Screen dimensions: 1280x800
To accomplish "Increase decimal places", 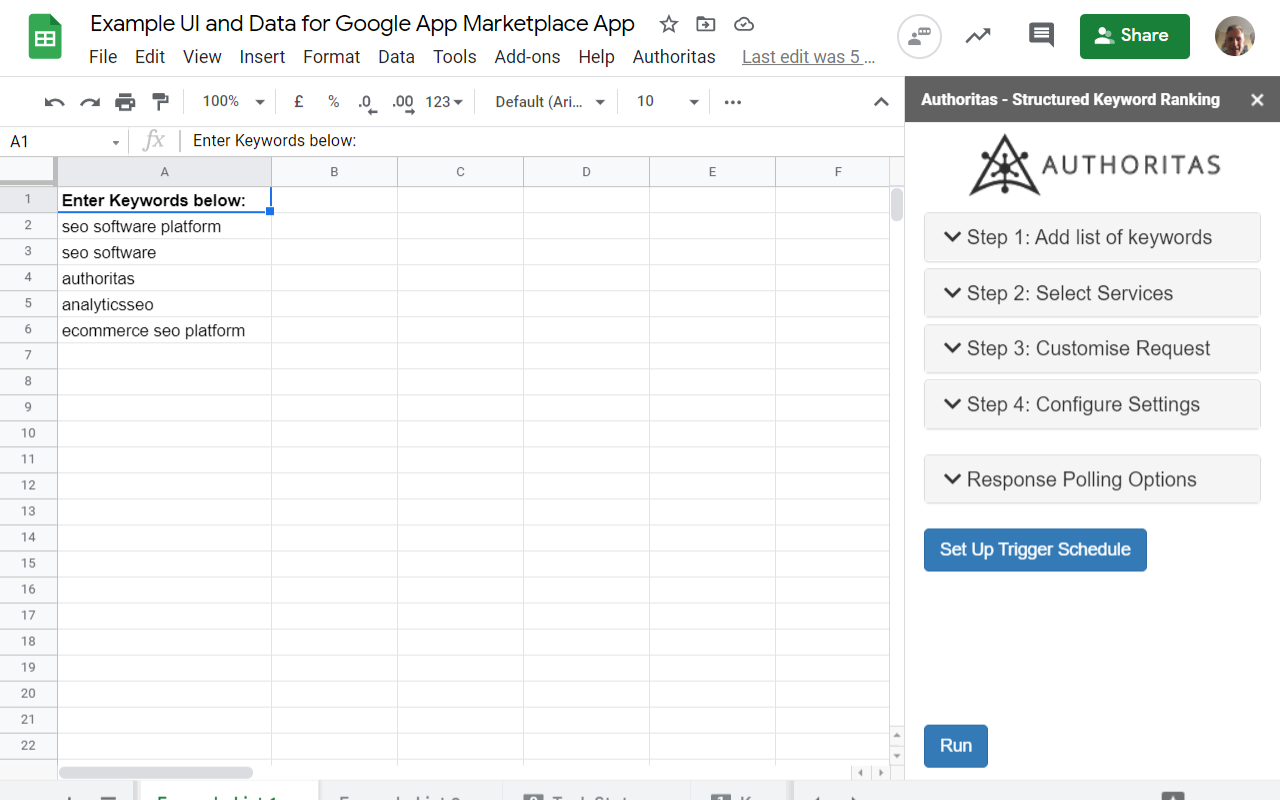I will click(x=403, y=102).
